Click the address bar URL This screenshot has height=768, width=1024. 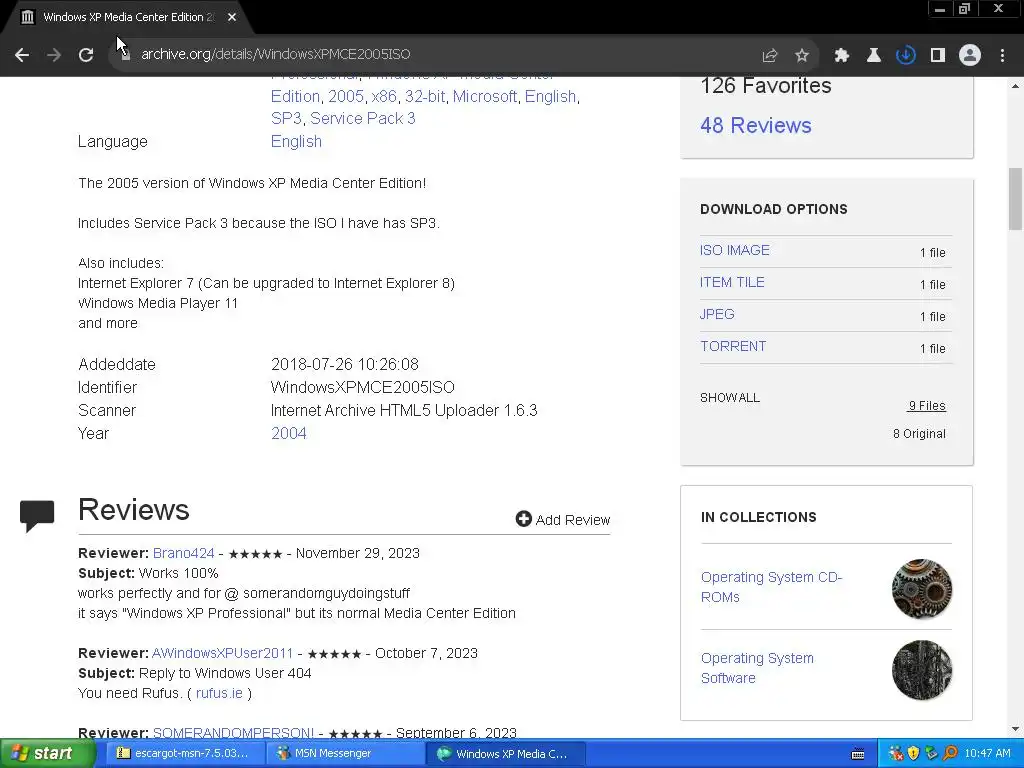276,54
